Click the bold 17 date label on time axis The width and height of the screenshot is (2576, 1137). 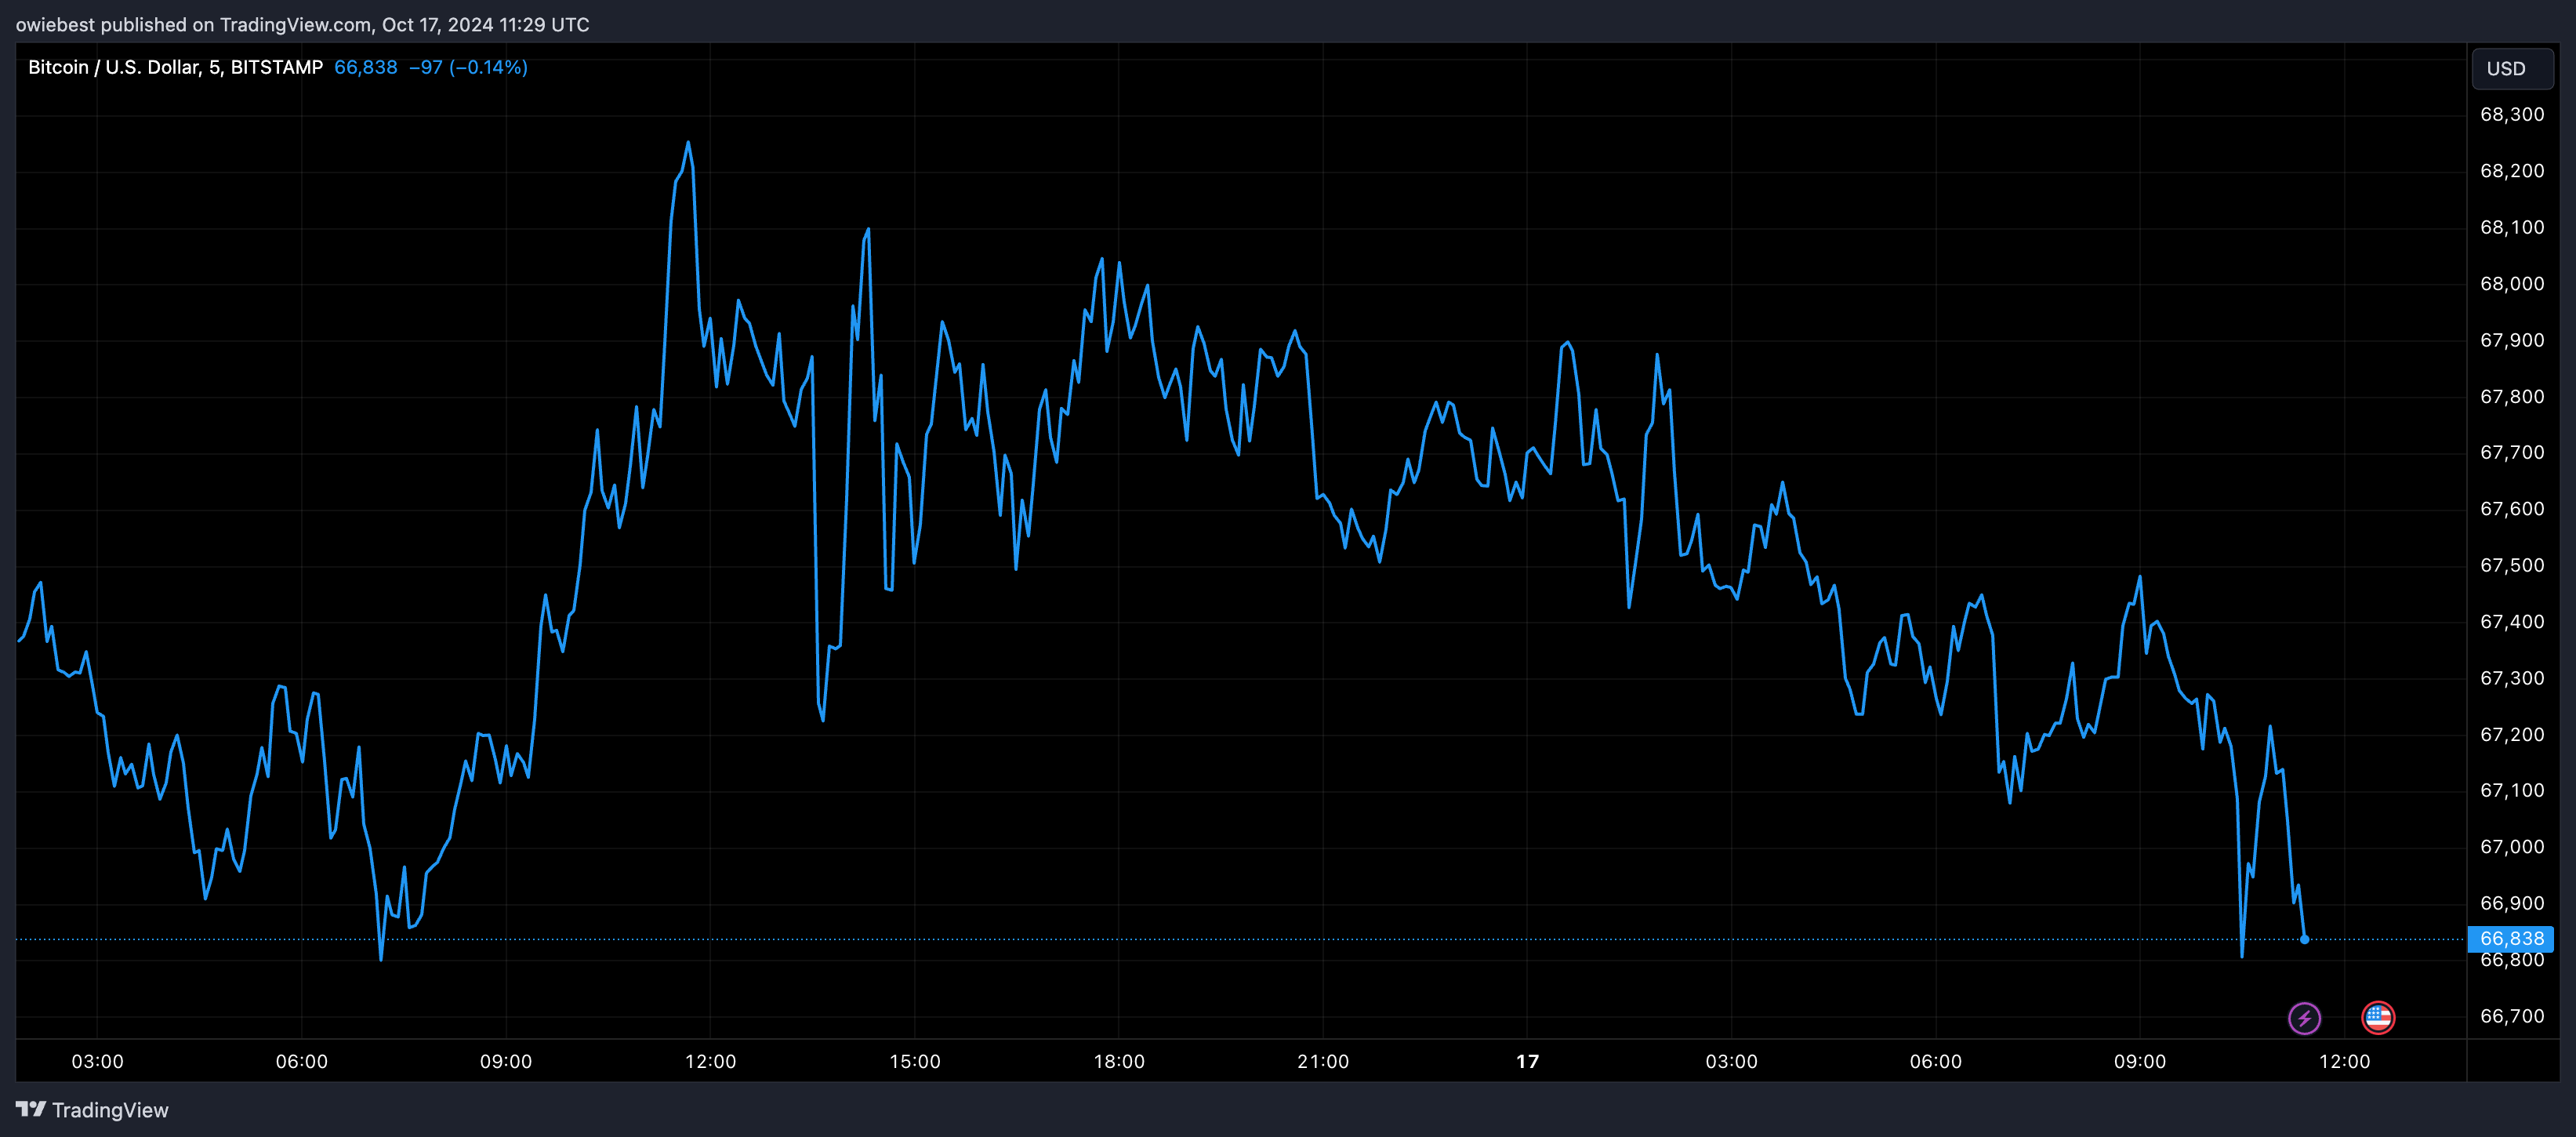1527,1061
